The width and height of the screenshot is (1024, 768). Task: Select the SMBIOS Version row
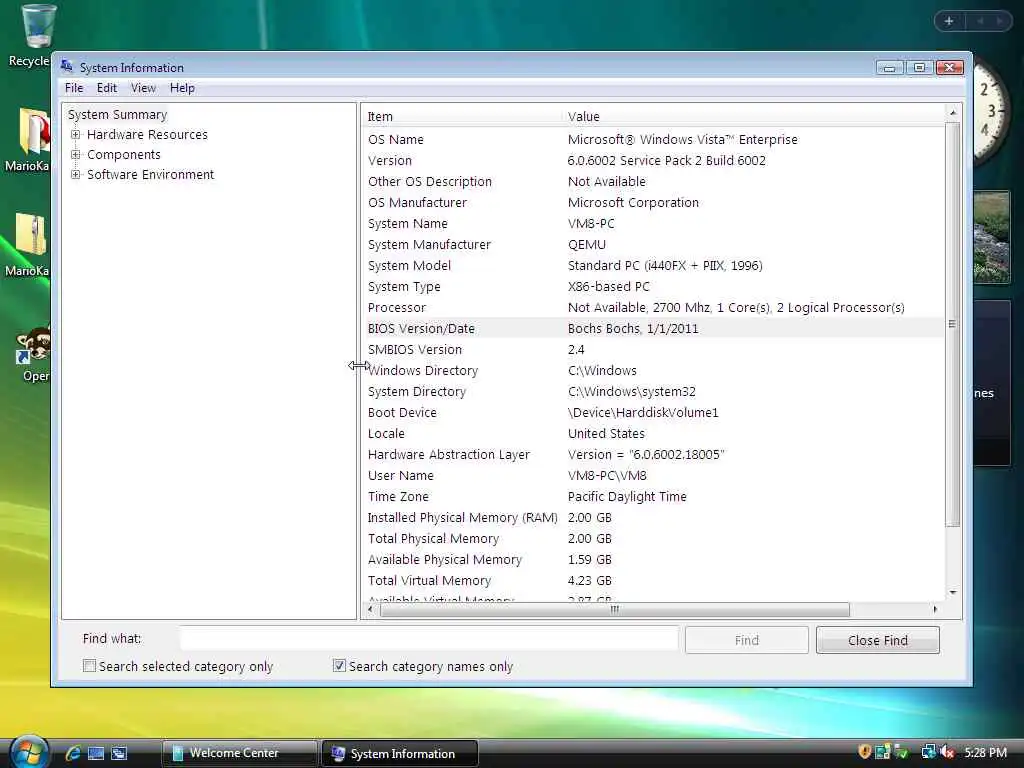point(653,349)
